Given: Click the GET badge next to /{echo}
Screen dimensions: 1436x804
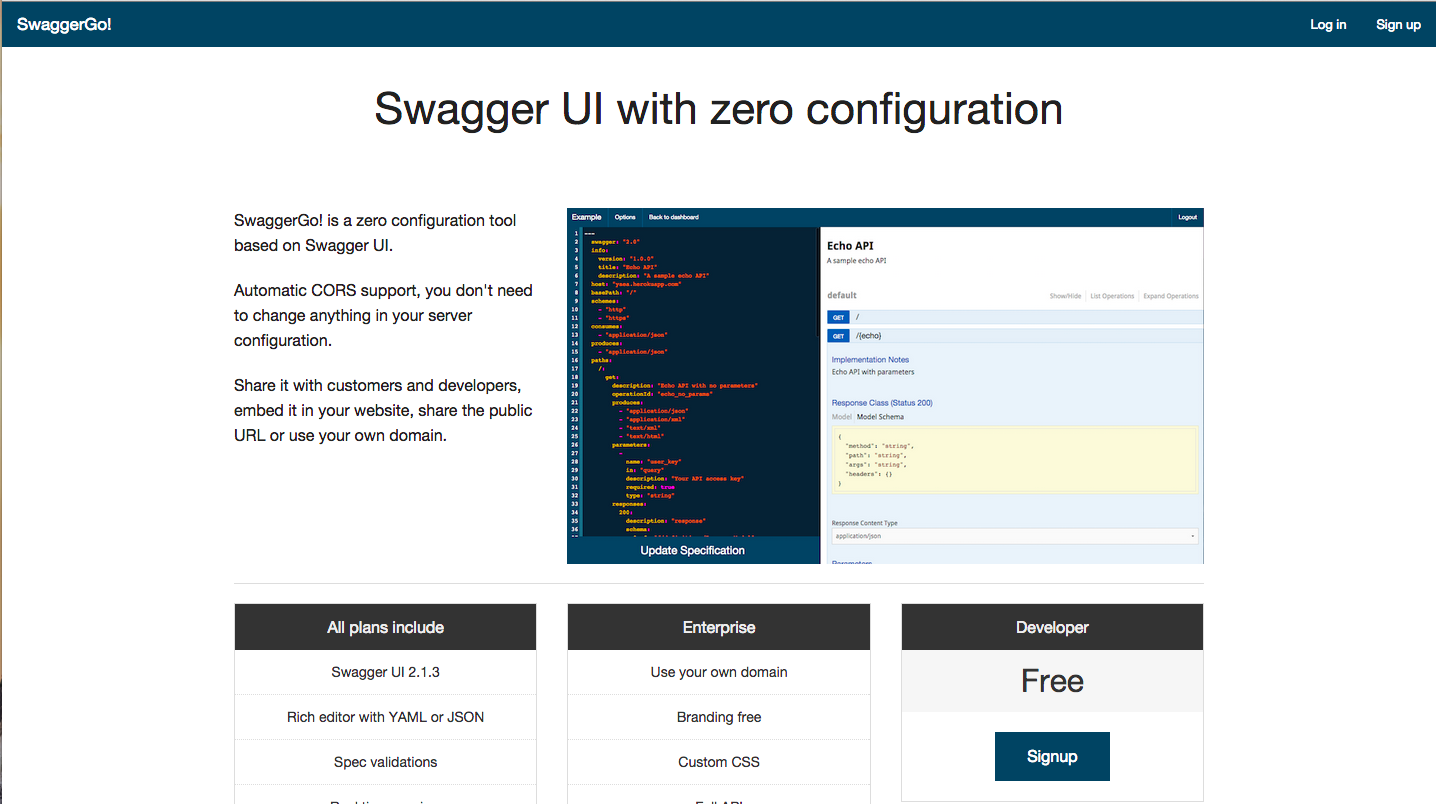Looking at the screenshot, I should tap(838, 335).
